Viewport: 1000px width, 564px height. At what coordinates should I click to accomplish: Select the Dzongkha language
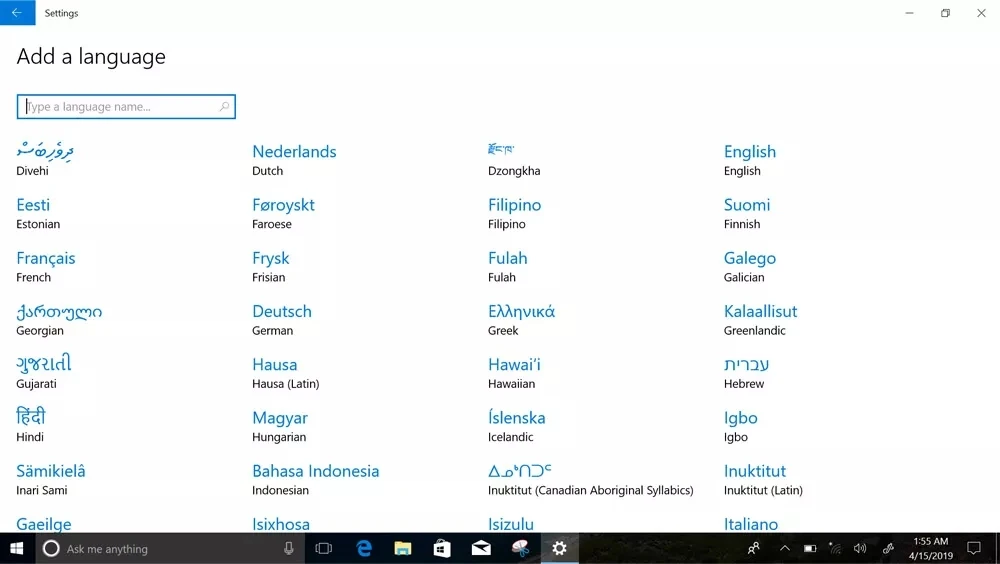[514, 160]
